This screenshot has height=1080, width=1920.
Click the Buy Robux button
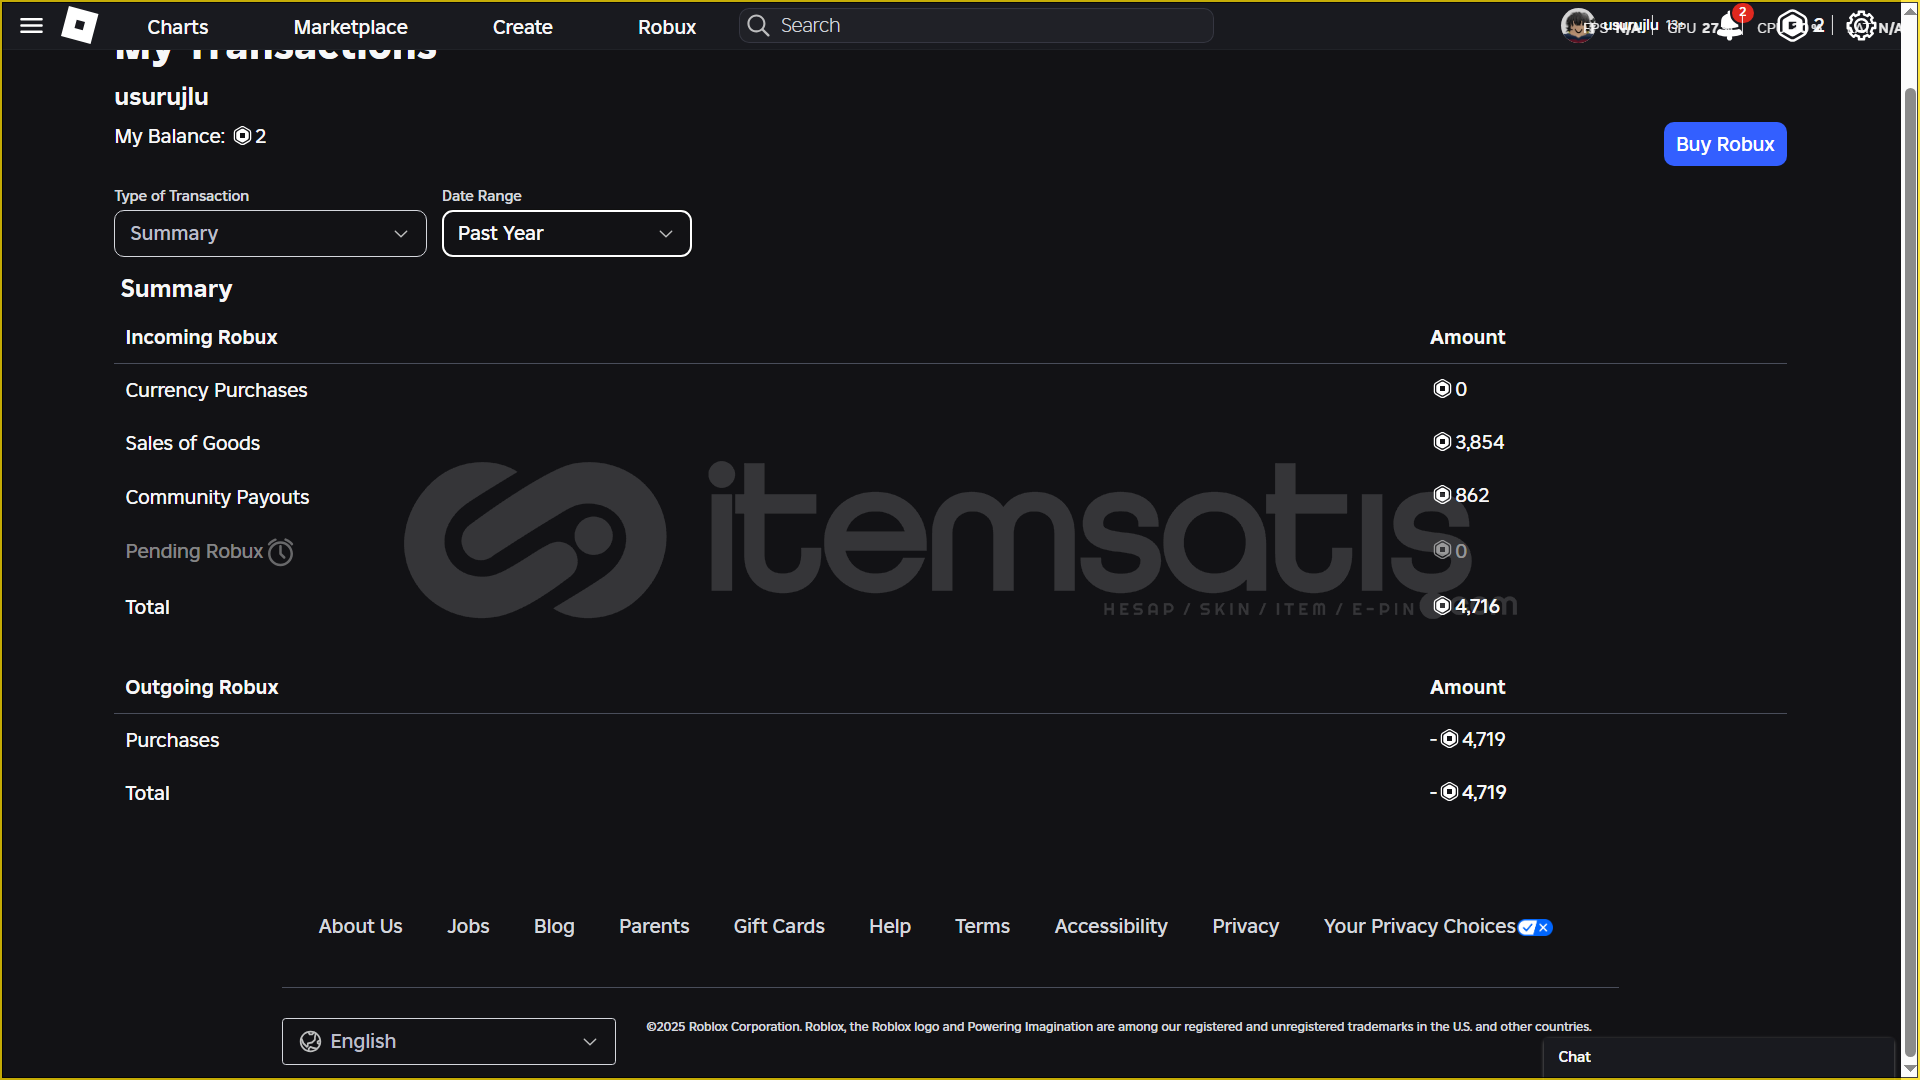(x=1725, y=144)
